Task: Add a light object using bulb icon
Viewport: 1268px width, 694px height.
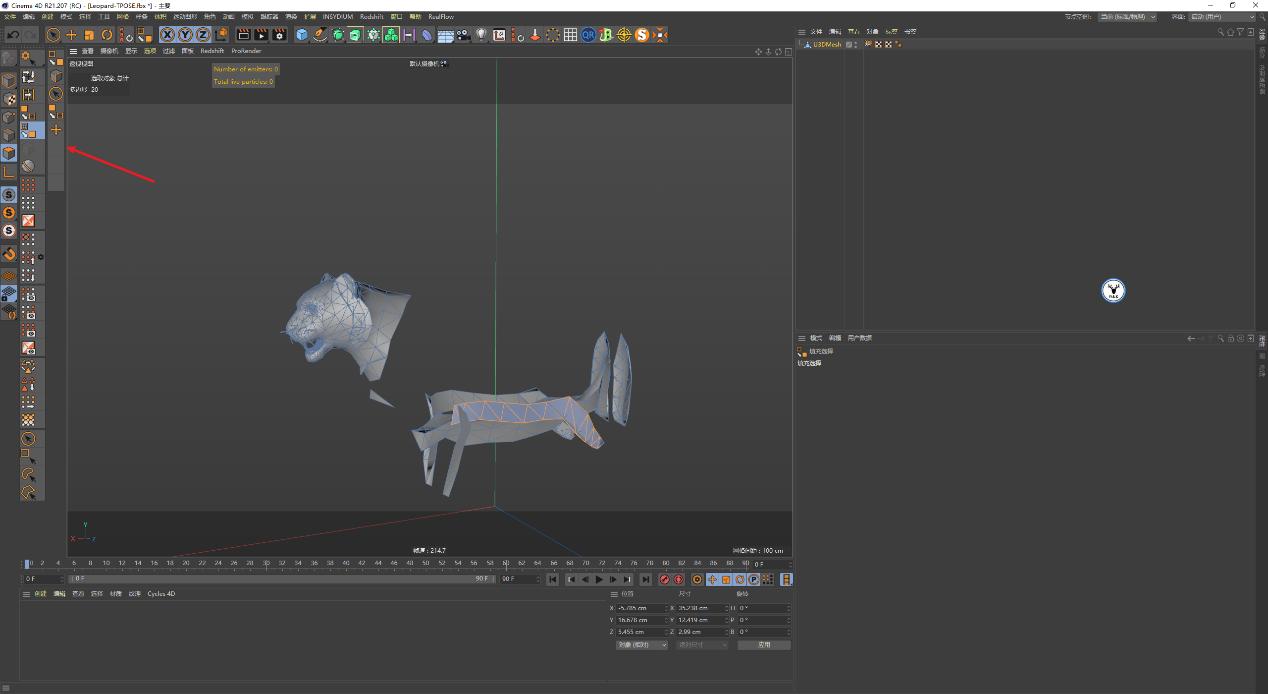Action: pos(481,35)
